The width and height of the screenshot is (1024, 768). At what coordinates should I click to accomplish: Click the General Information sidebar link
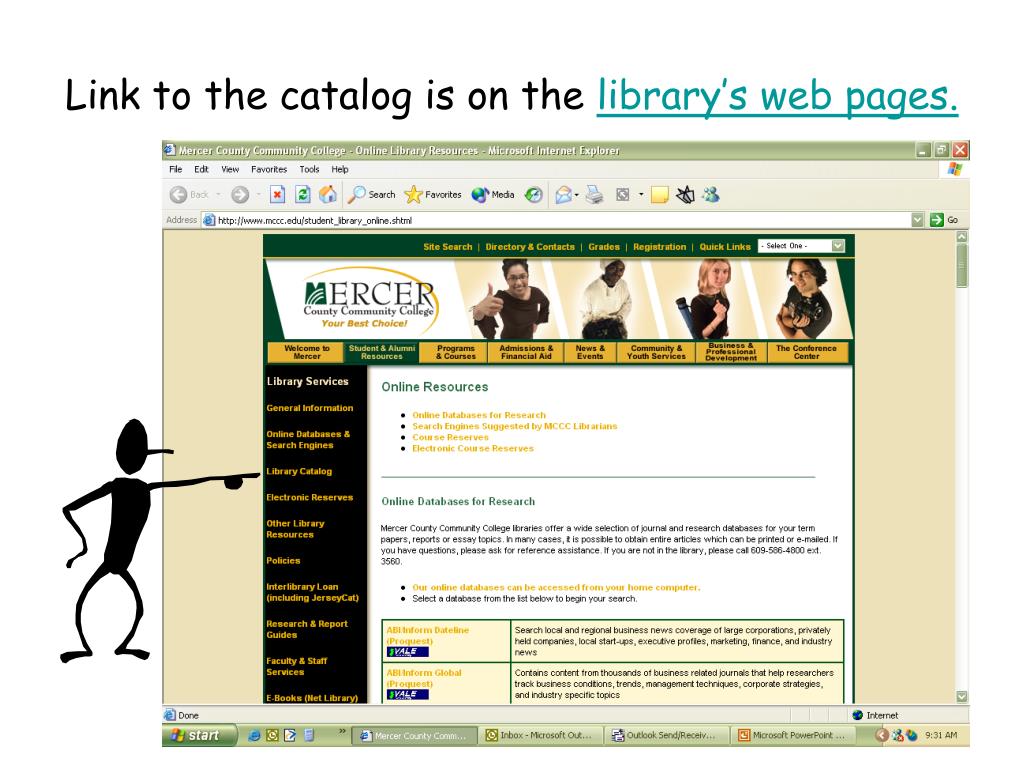point(310,408)
